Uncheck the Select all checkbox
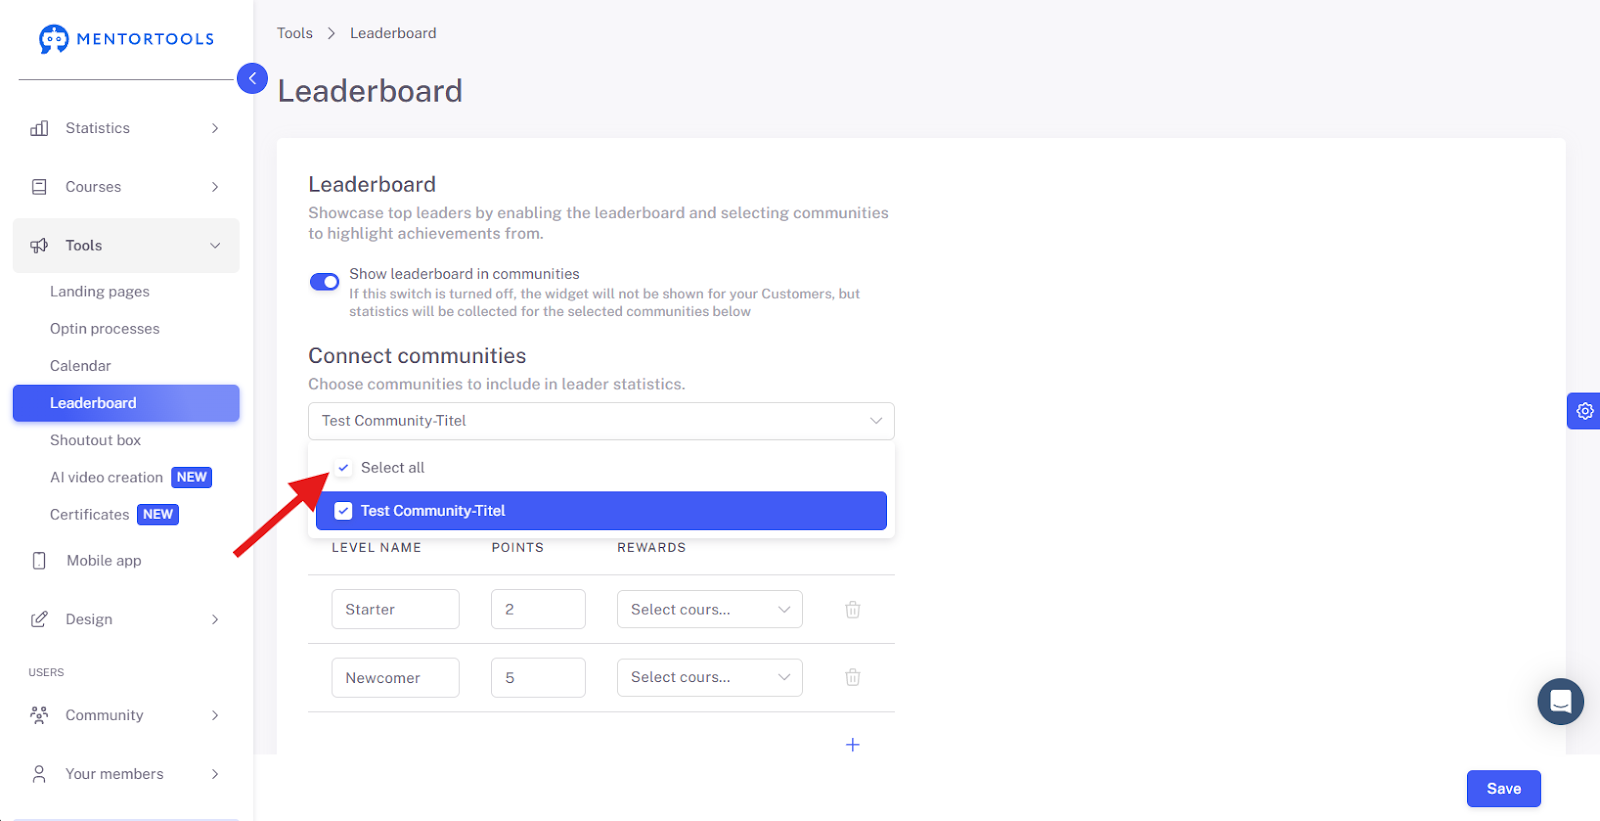The image size is (1600, 821). click(x=343, y=467)
